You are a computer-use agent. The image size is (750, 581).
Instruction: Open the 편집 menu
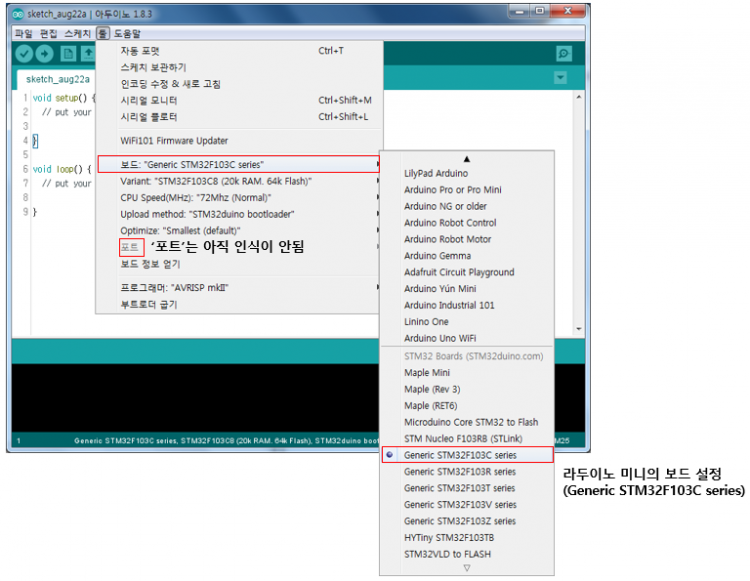48,33
